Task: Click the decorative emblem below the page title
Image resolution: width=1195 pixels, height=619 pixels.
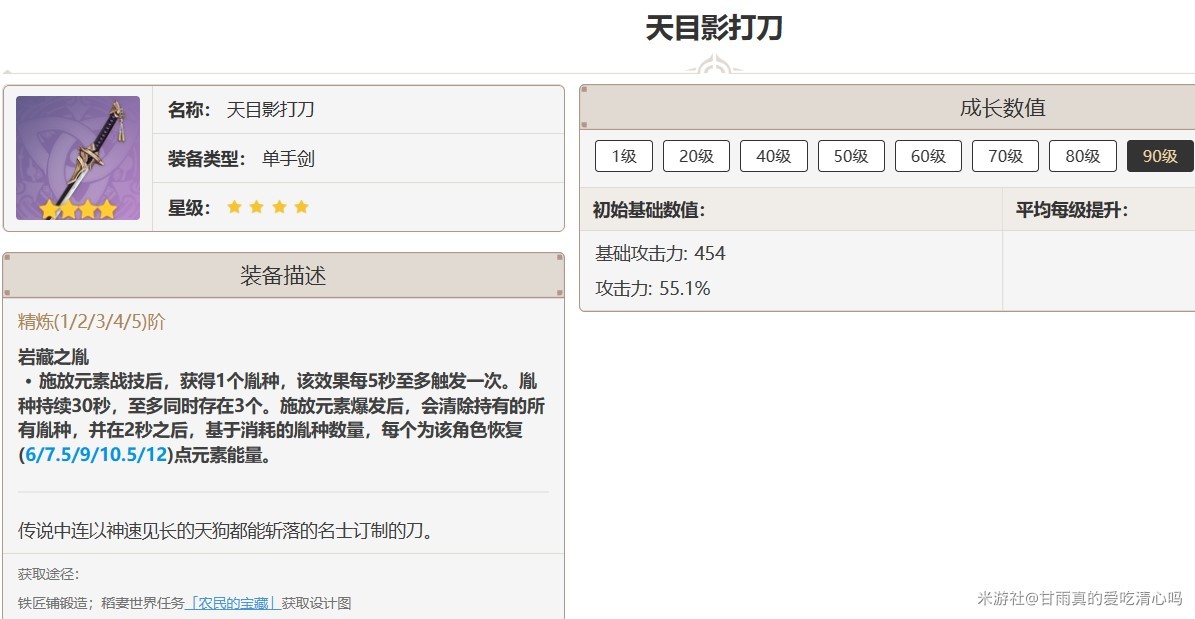Action: (x=713, y=68)
